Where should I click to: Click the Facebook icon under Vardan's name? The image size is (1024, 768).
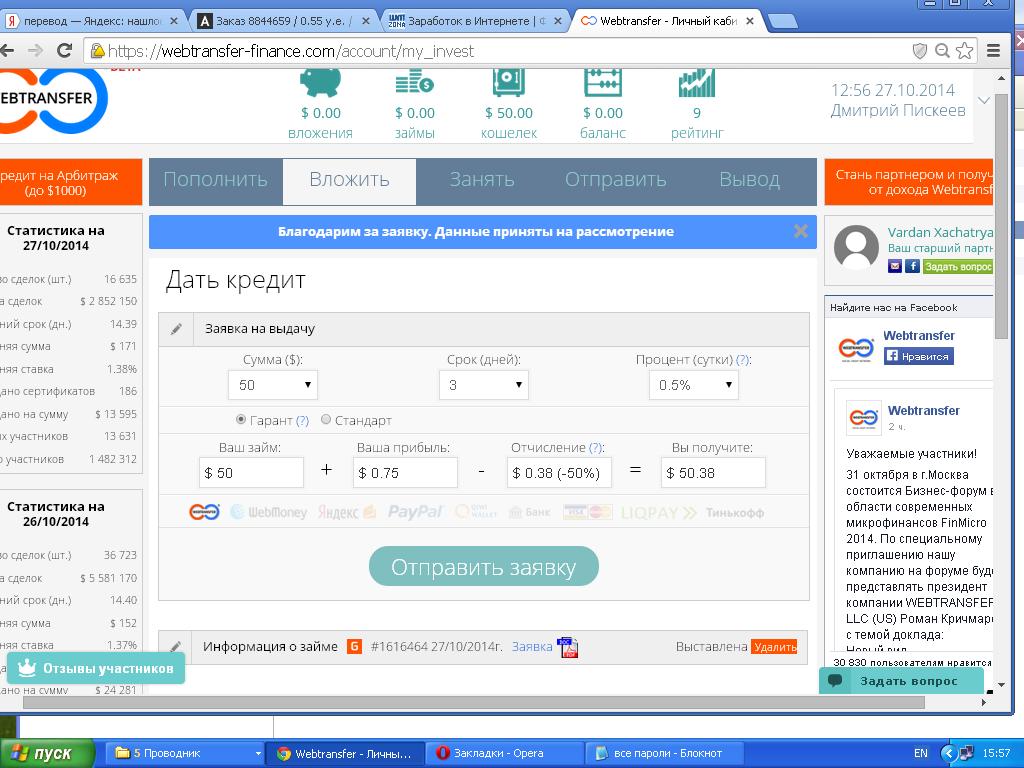tap(912, 266)
